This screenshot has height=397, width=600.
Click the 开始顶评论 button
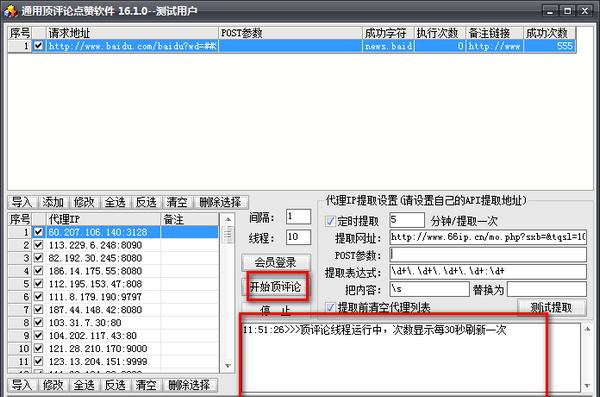[x=276, y=287]
